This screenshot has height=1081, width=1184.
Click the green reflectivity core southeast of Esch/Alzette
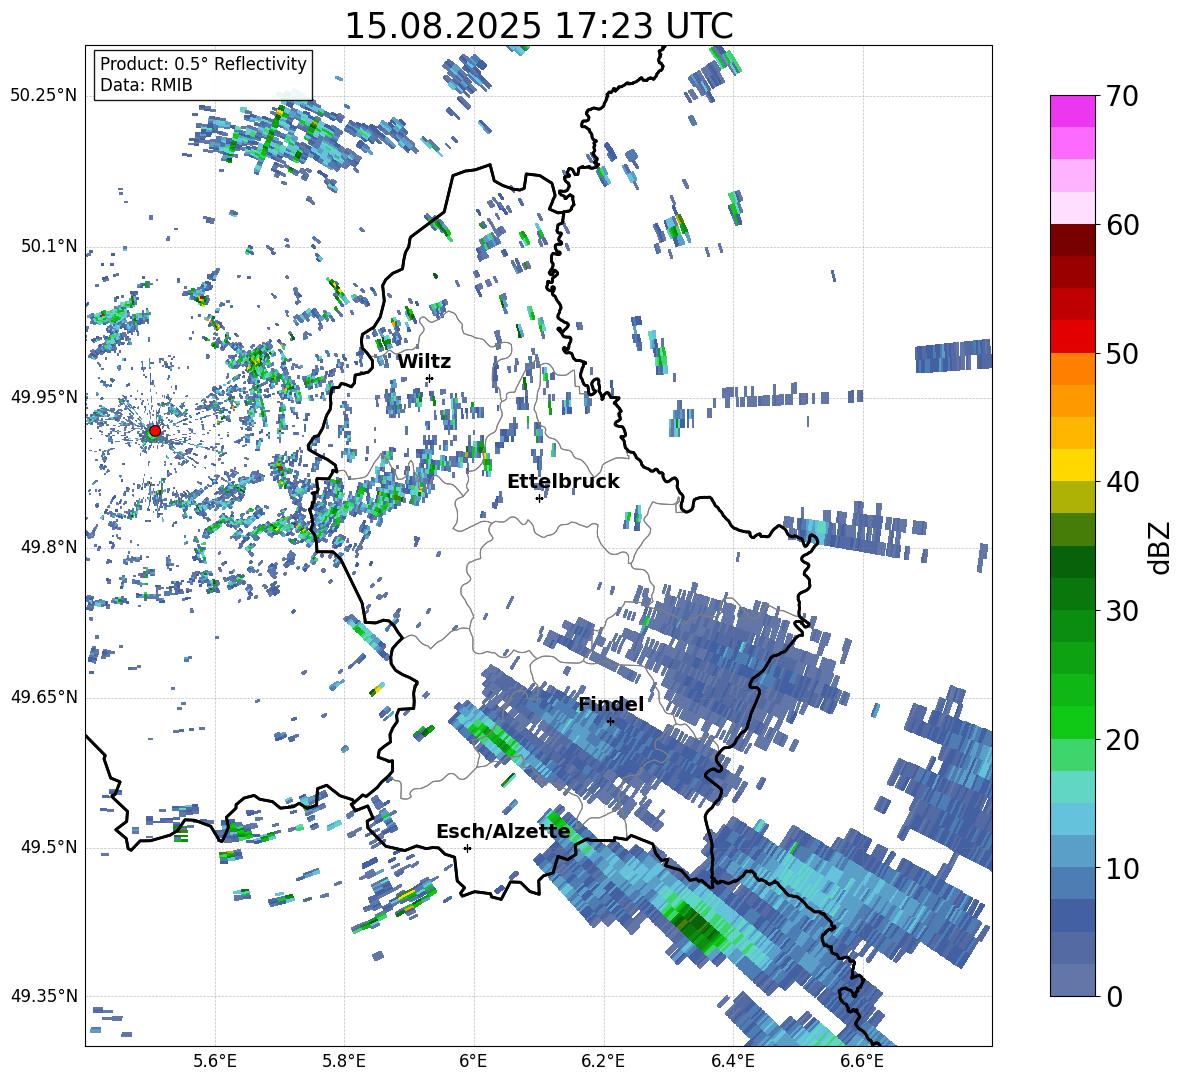(x=698, y=924)
